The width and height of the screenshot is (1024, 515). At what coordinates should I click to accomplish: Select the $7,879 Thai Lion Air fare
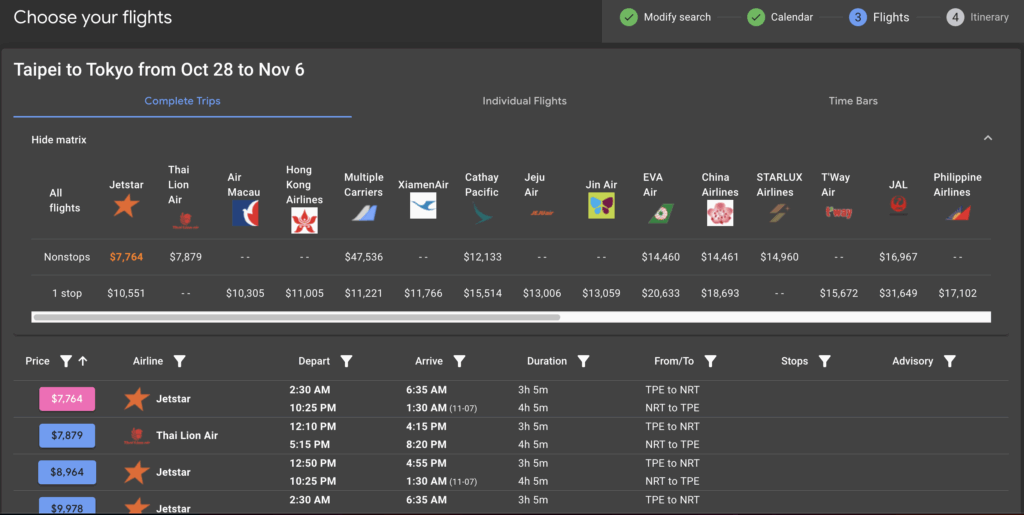click(67, 436)
